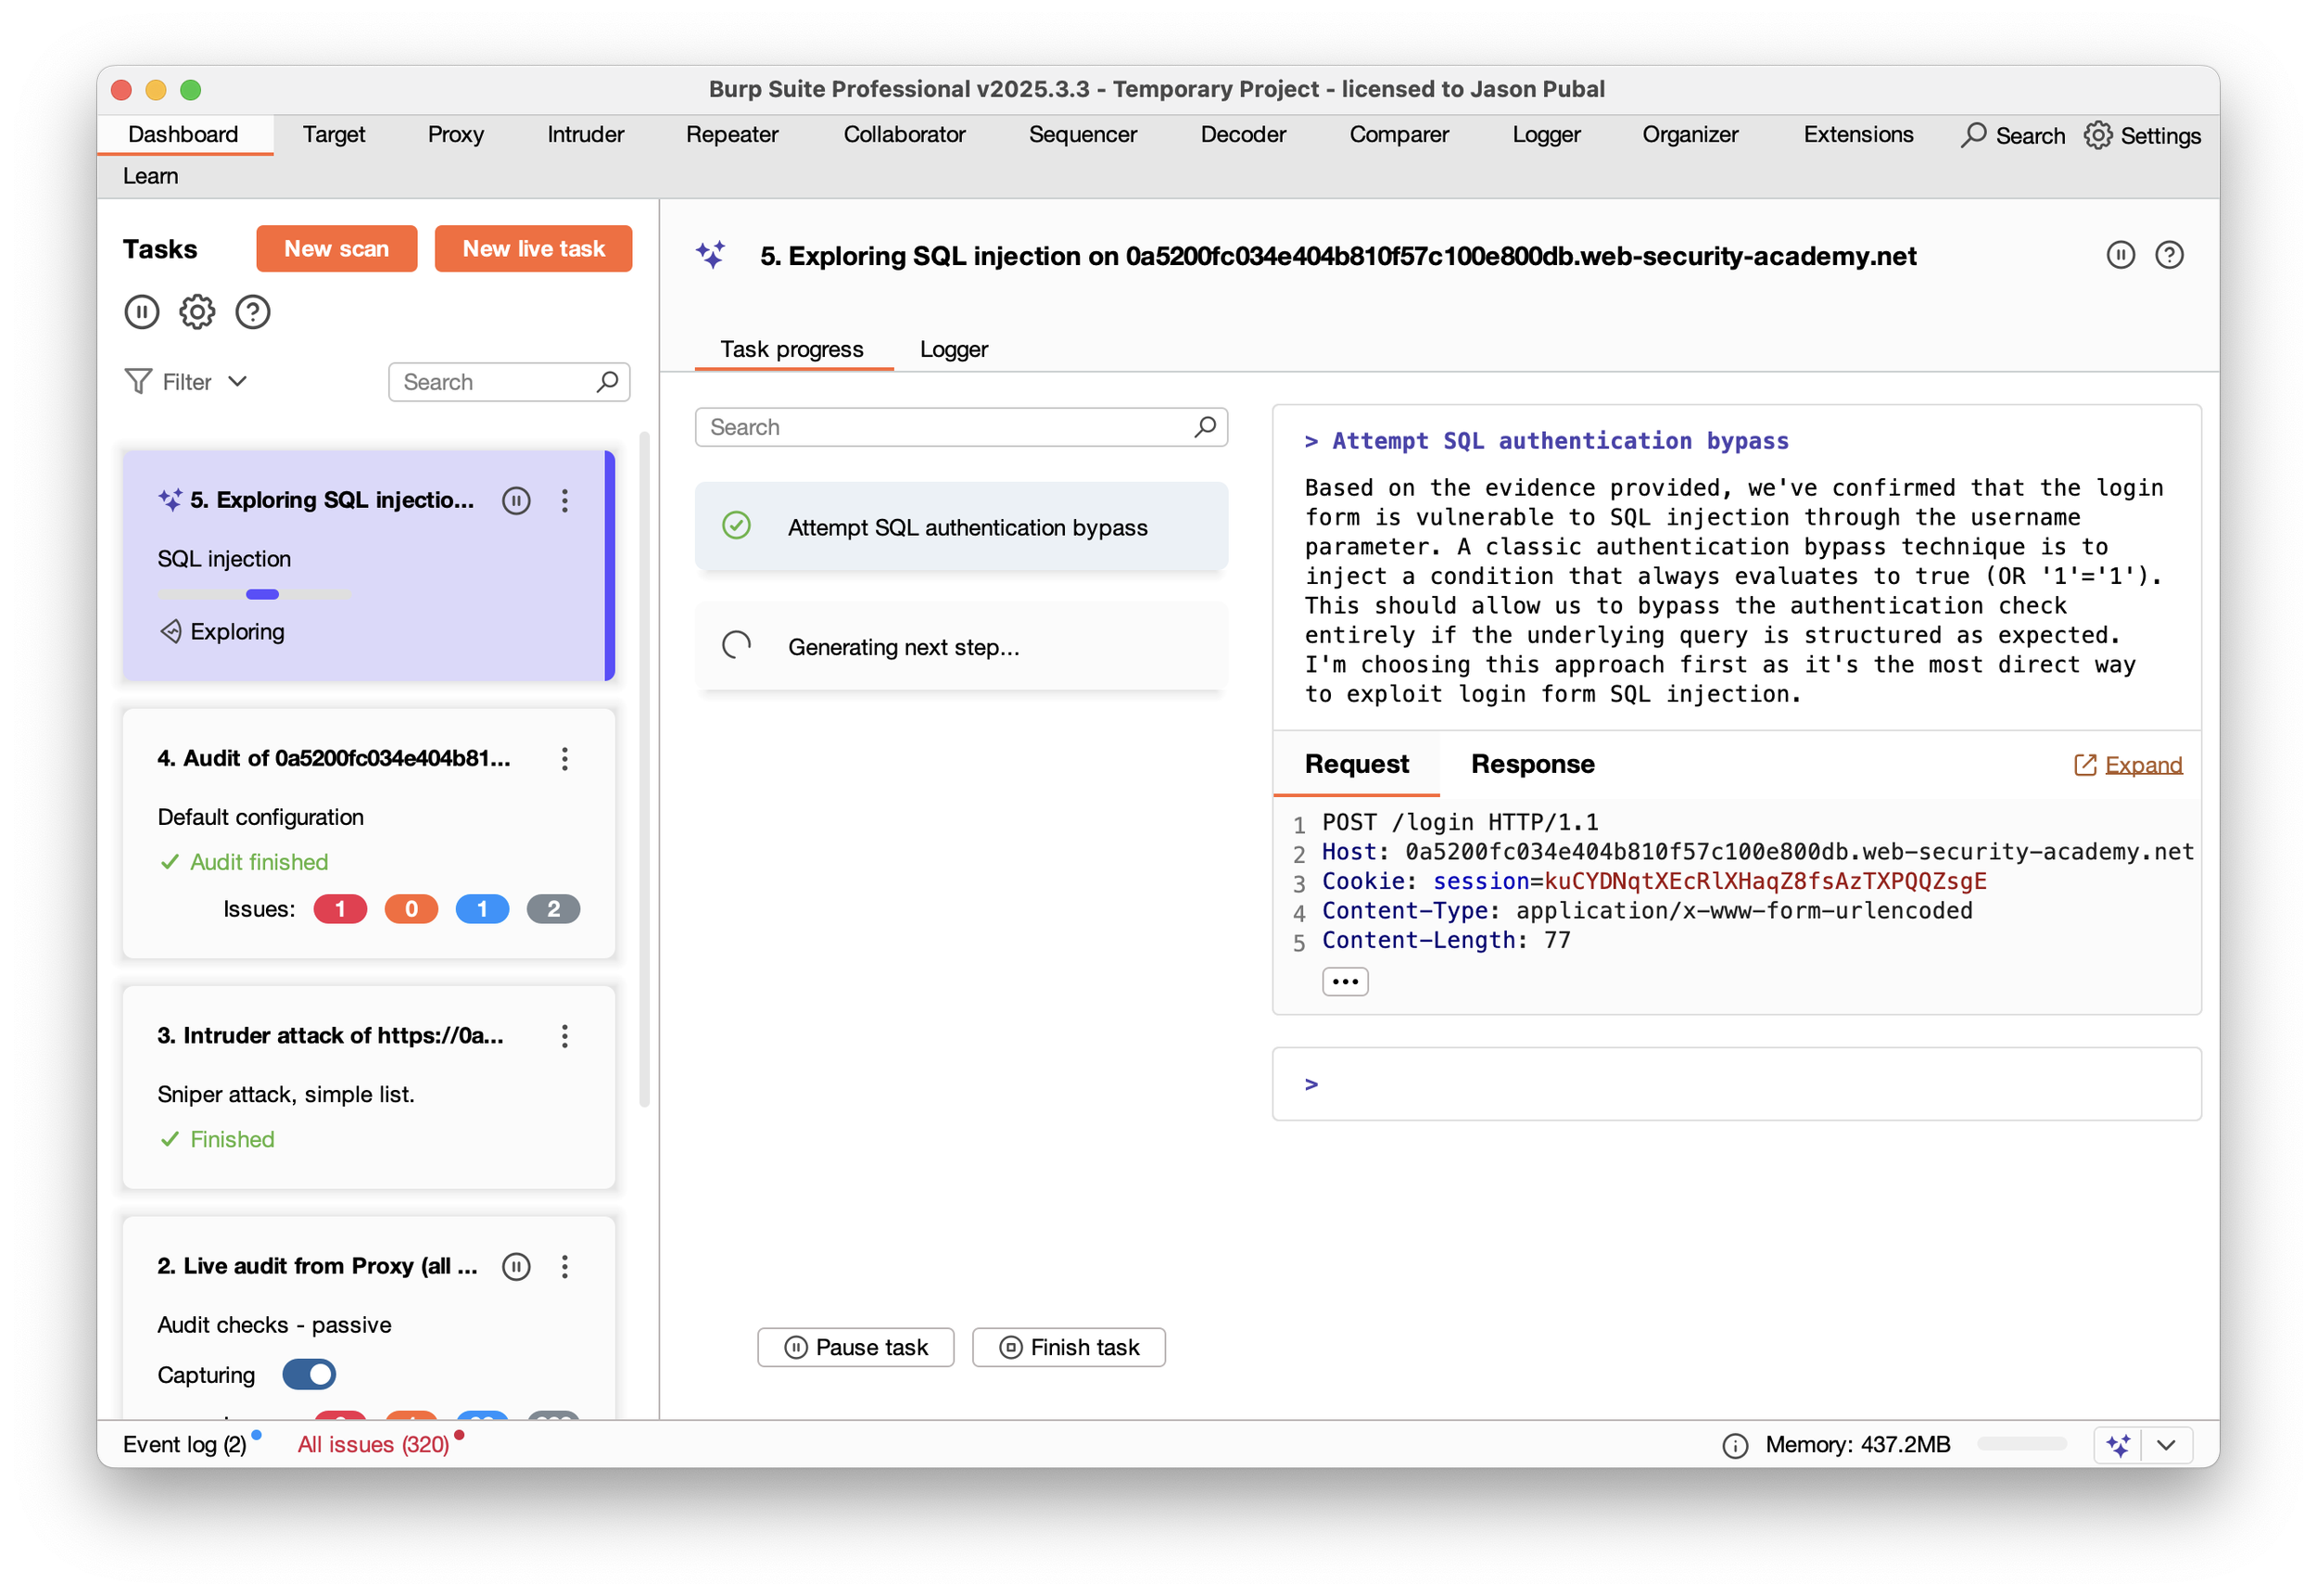
Task: Open the Event log (2) link
Action: [x=184, y=1446]
